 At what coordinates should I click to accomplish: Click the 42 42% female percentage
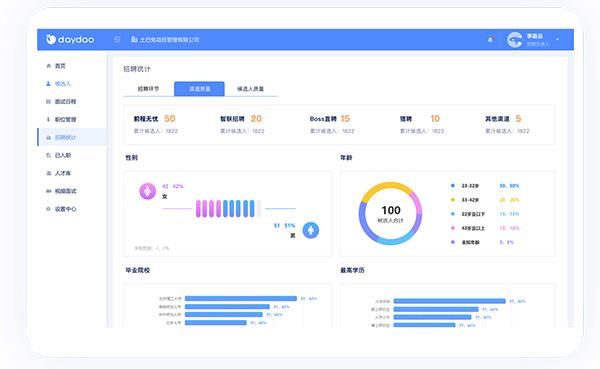click(x=173, y=186)
